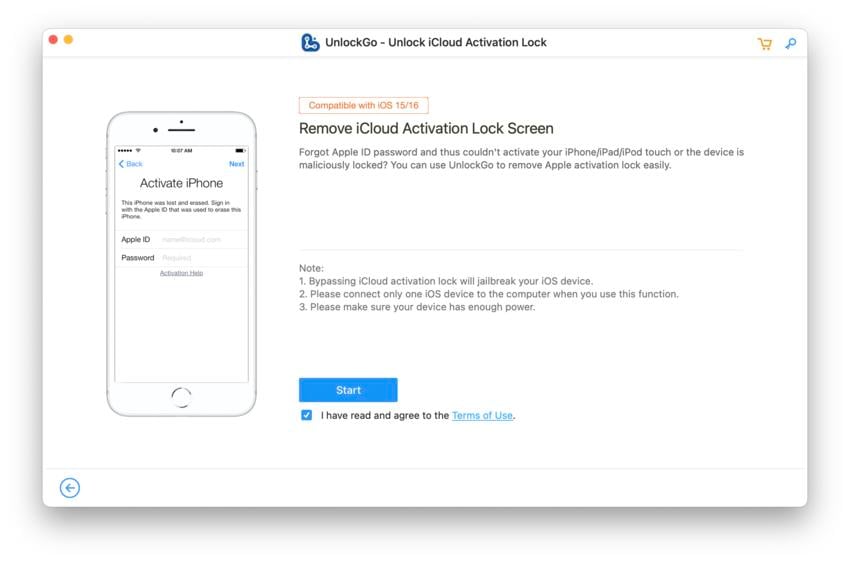Uncheck the Terms of Use agreement checkbox
Screen dimensions: 850x563
306,415
